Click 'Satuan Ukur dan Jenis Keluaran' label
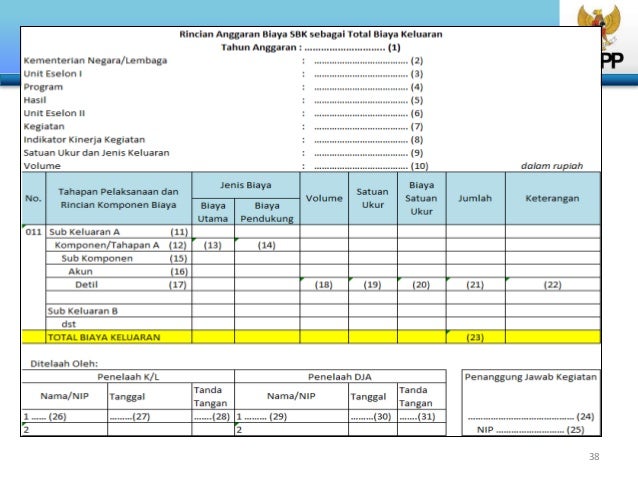 pos(96,153)
